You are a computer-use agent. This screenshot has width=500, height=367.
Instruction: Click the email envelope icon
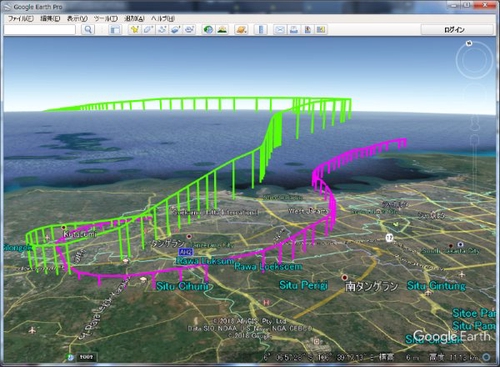coord(280,30)
